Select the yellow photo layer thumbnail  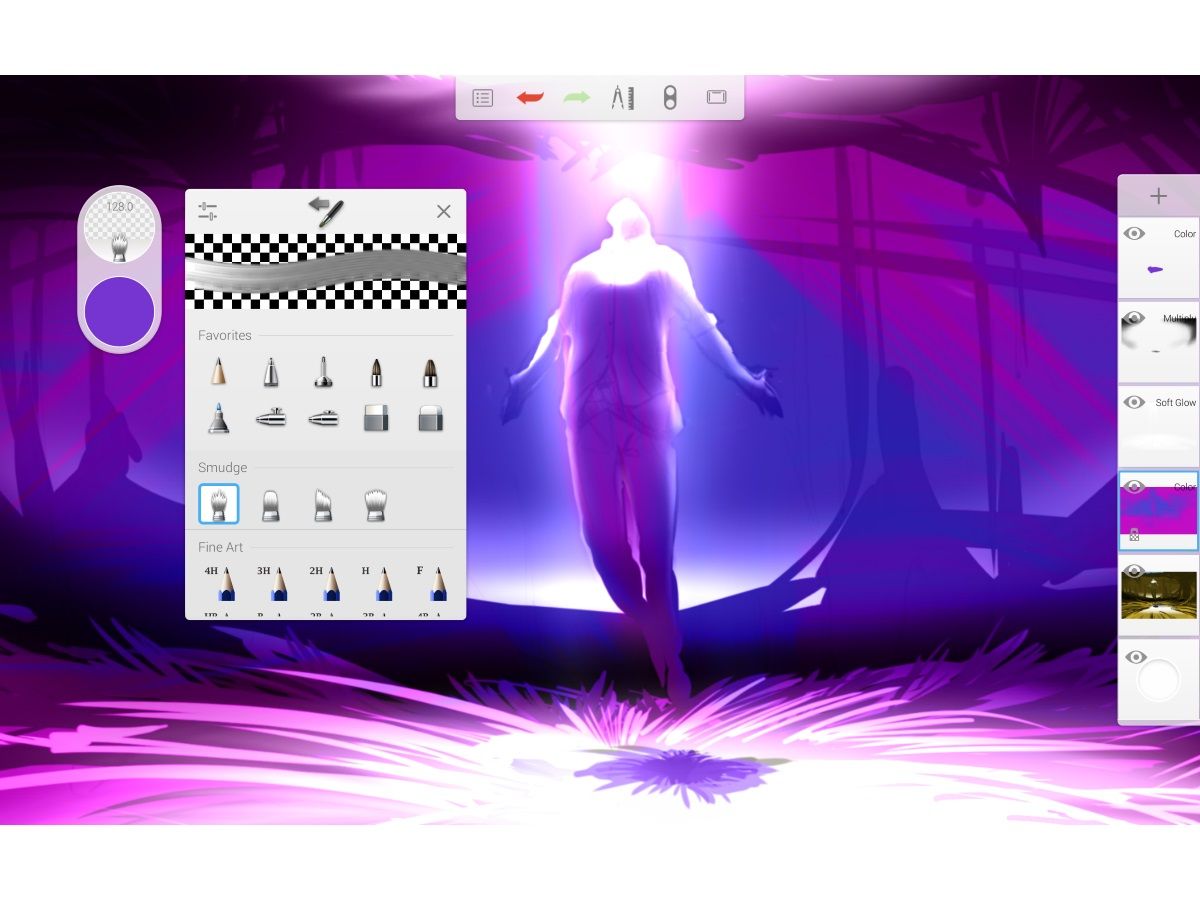(1159, 596)
